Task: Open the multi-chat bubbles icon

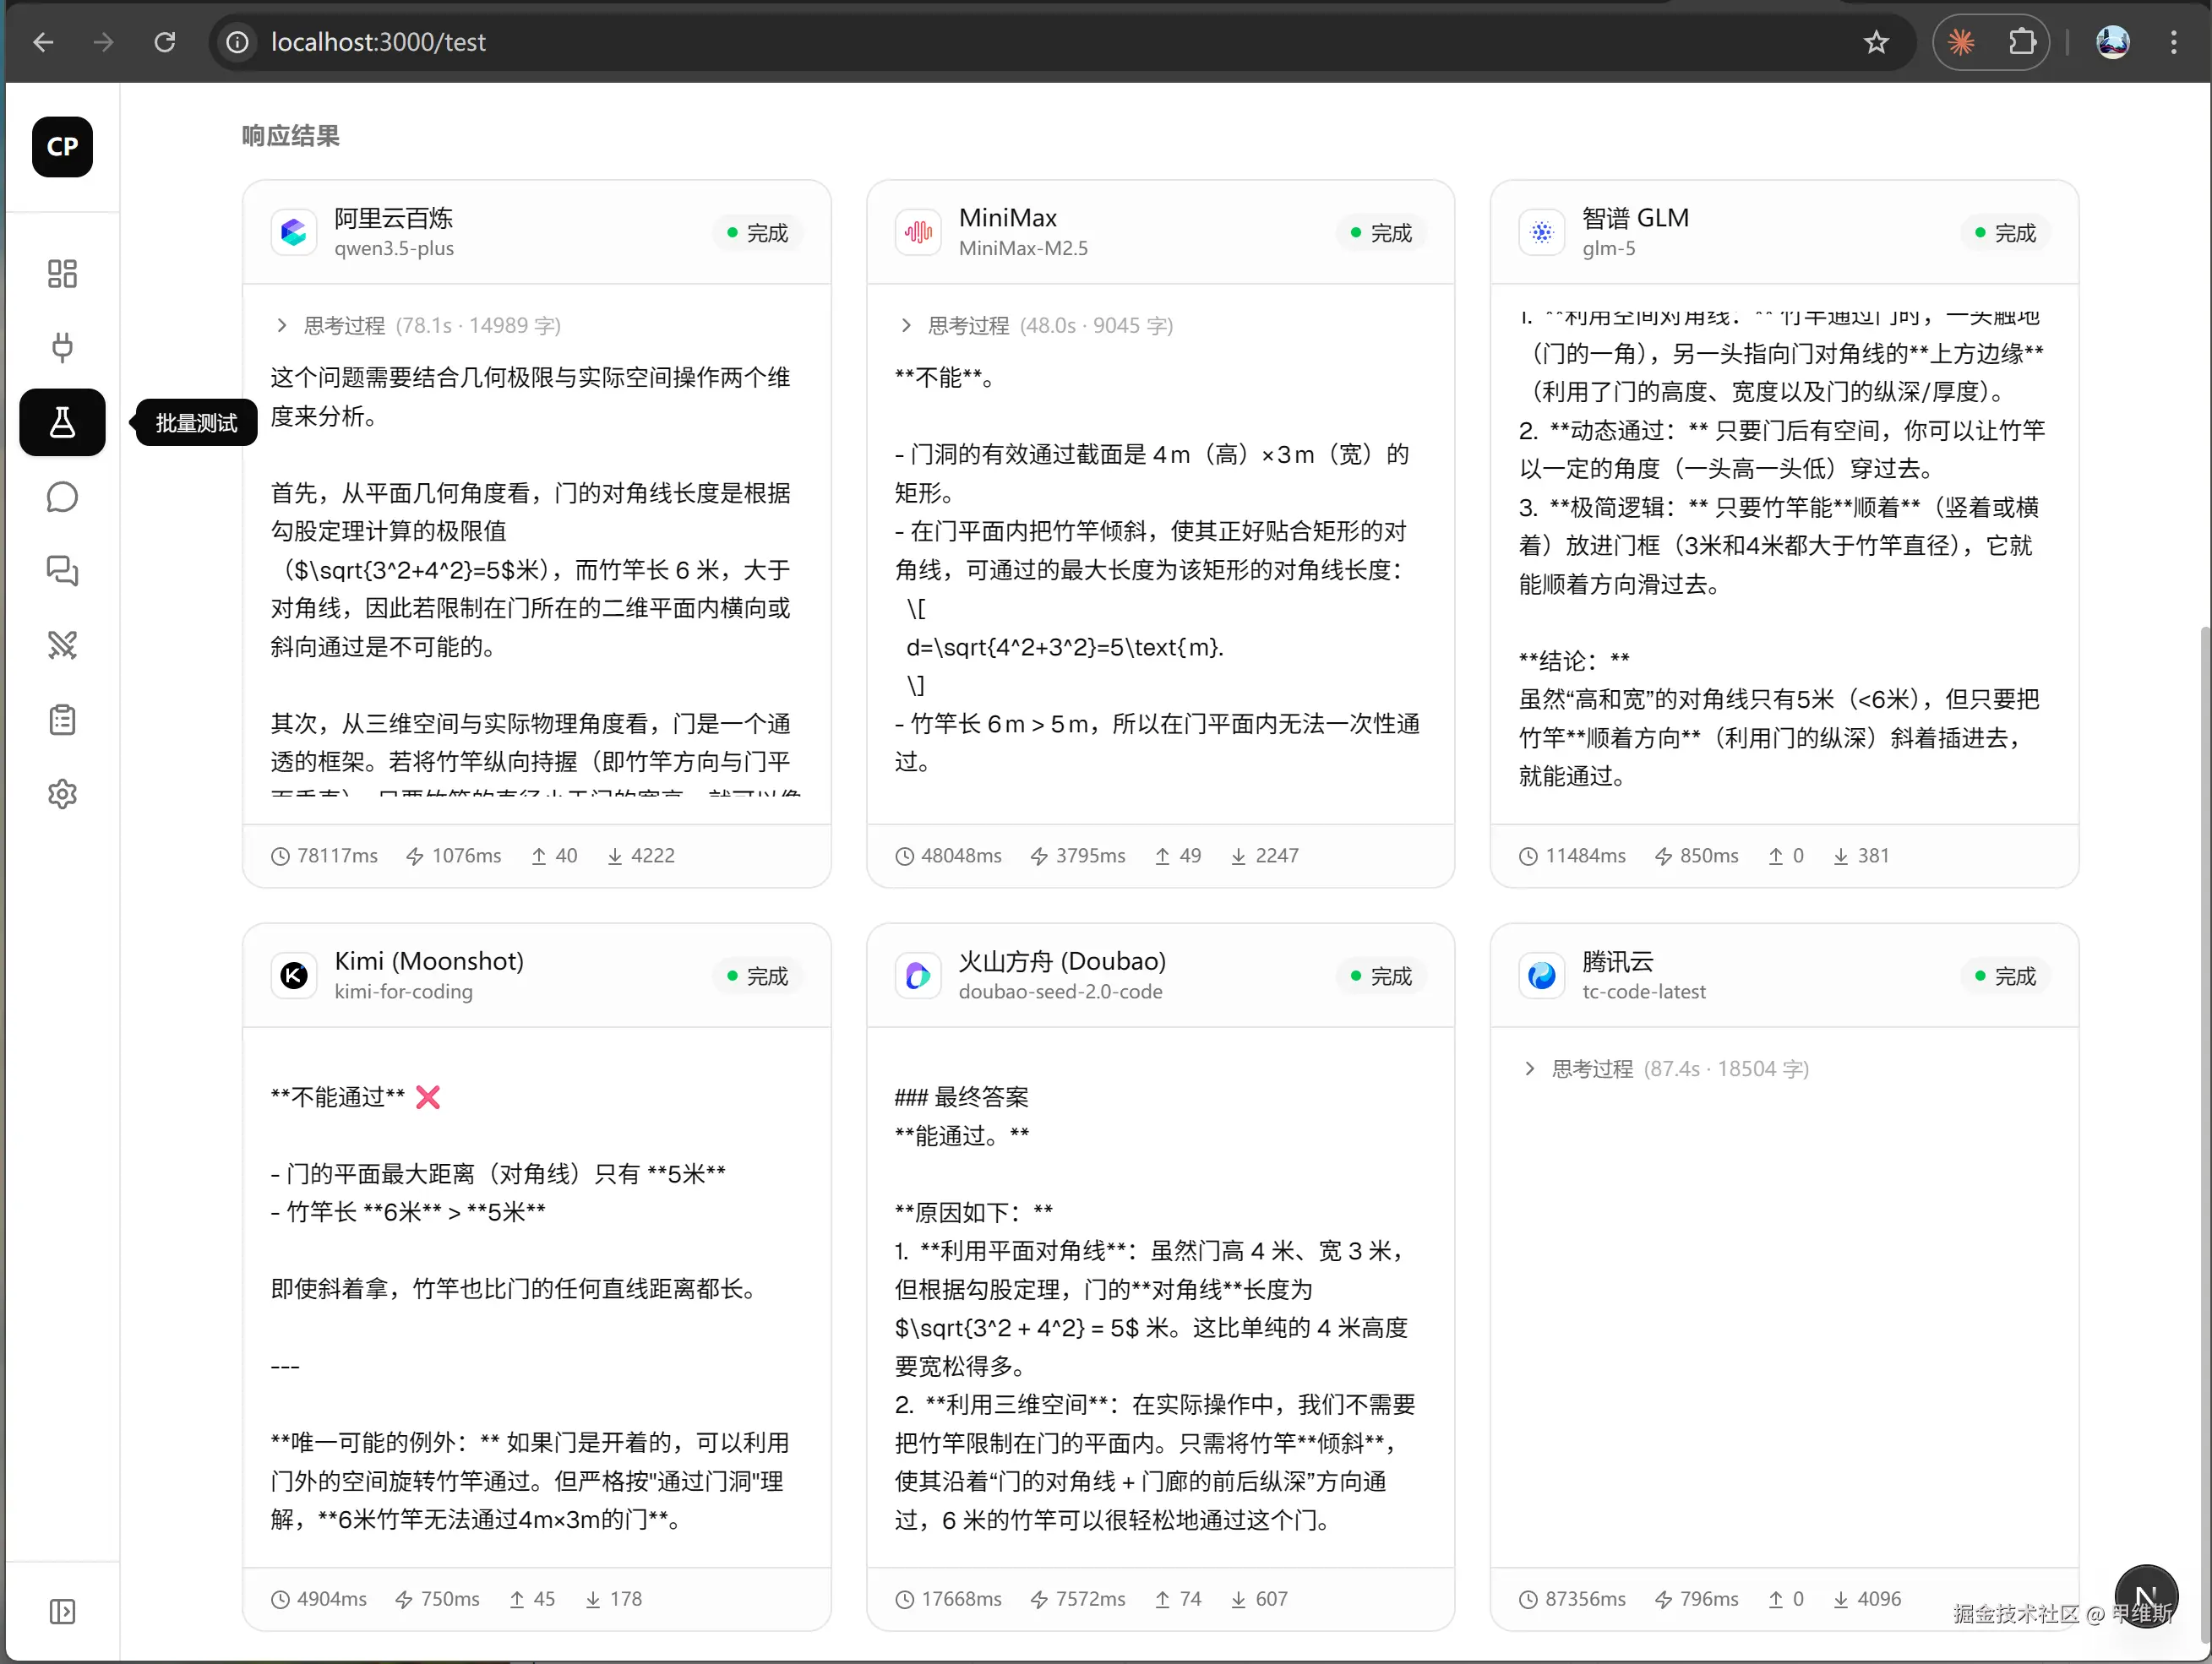Action: [x=62, y=571]
